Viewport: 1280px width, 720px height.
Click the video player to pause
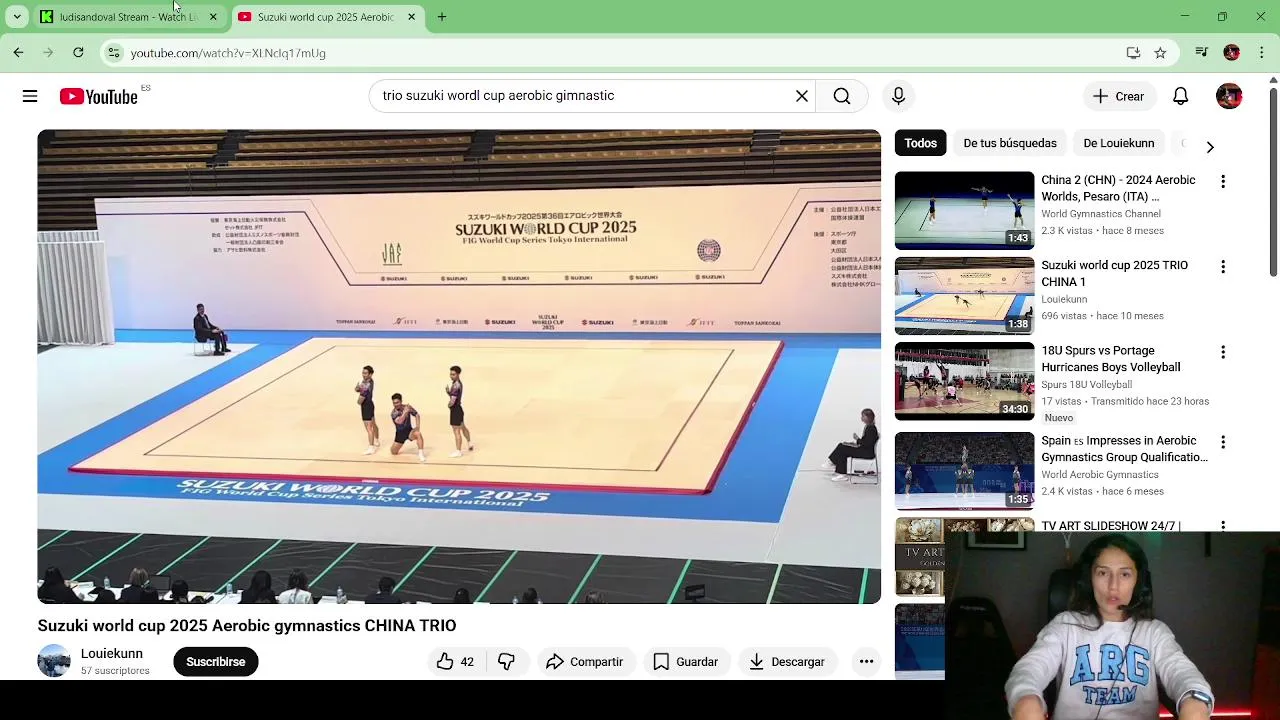459,366
